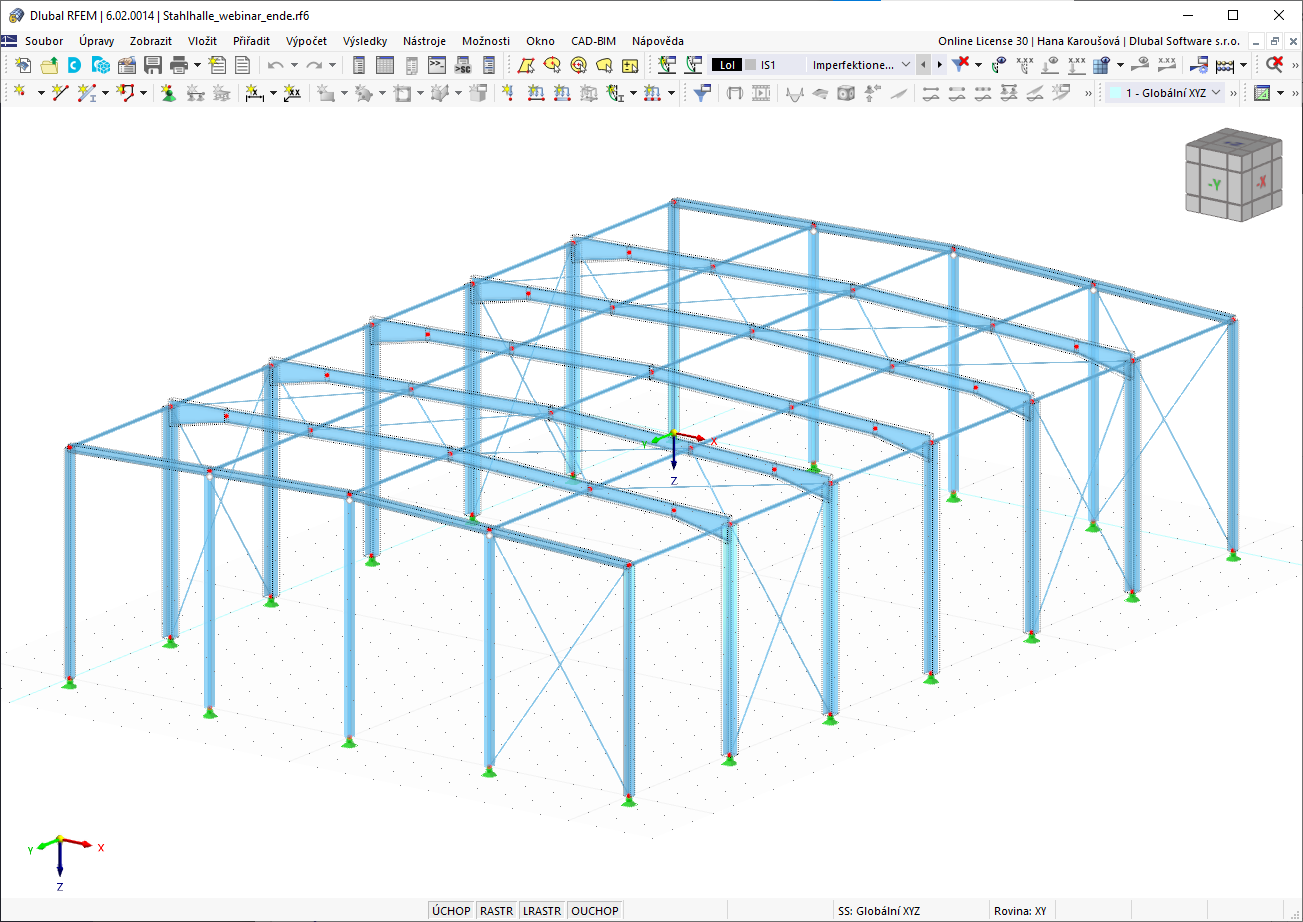The image size is (1303, 922).
Task: Expand the work plane options arrow
Action: (1280, 93)
